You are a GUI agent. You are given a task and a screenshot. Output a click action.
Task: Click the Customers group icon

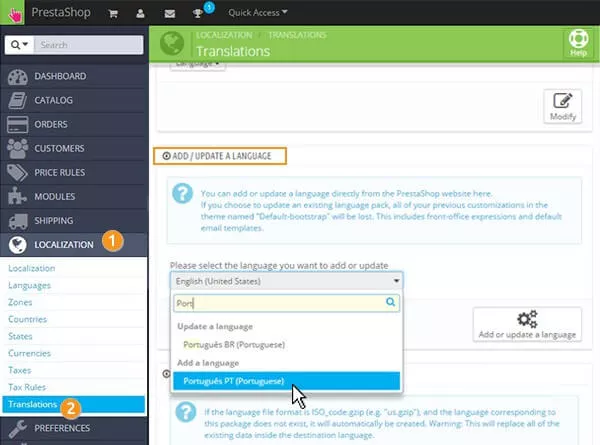(18, 148)
